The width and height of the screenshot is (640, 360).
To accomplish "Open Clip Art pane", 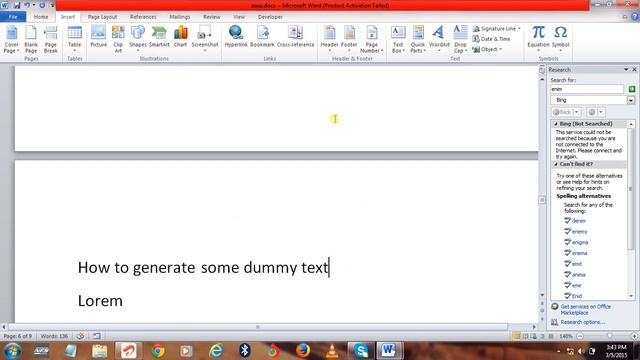I will [118, 39].
